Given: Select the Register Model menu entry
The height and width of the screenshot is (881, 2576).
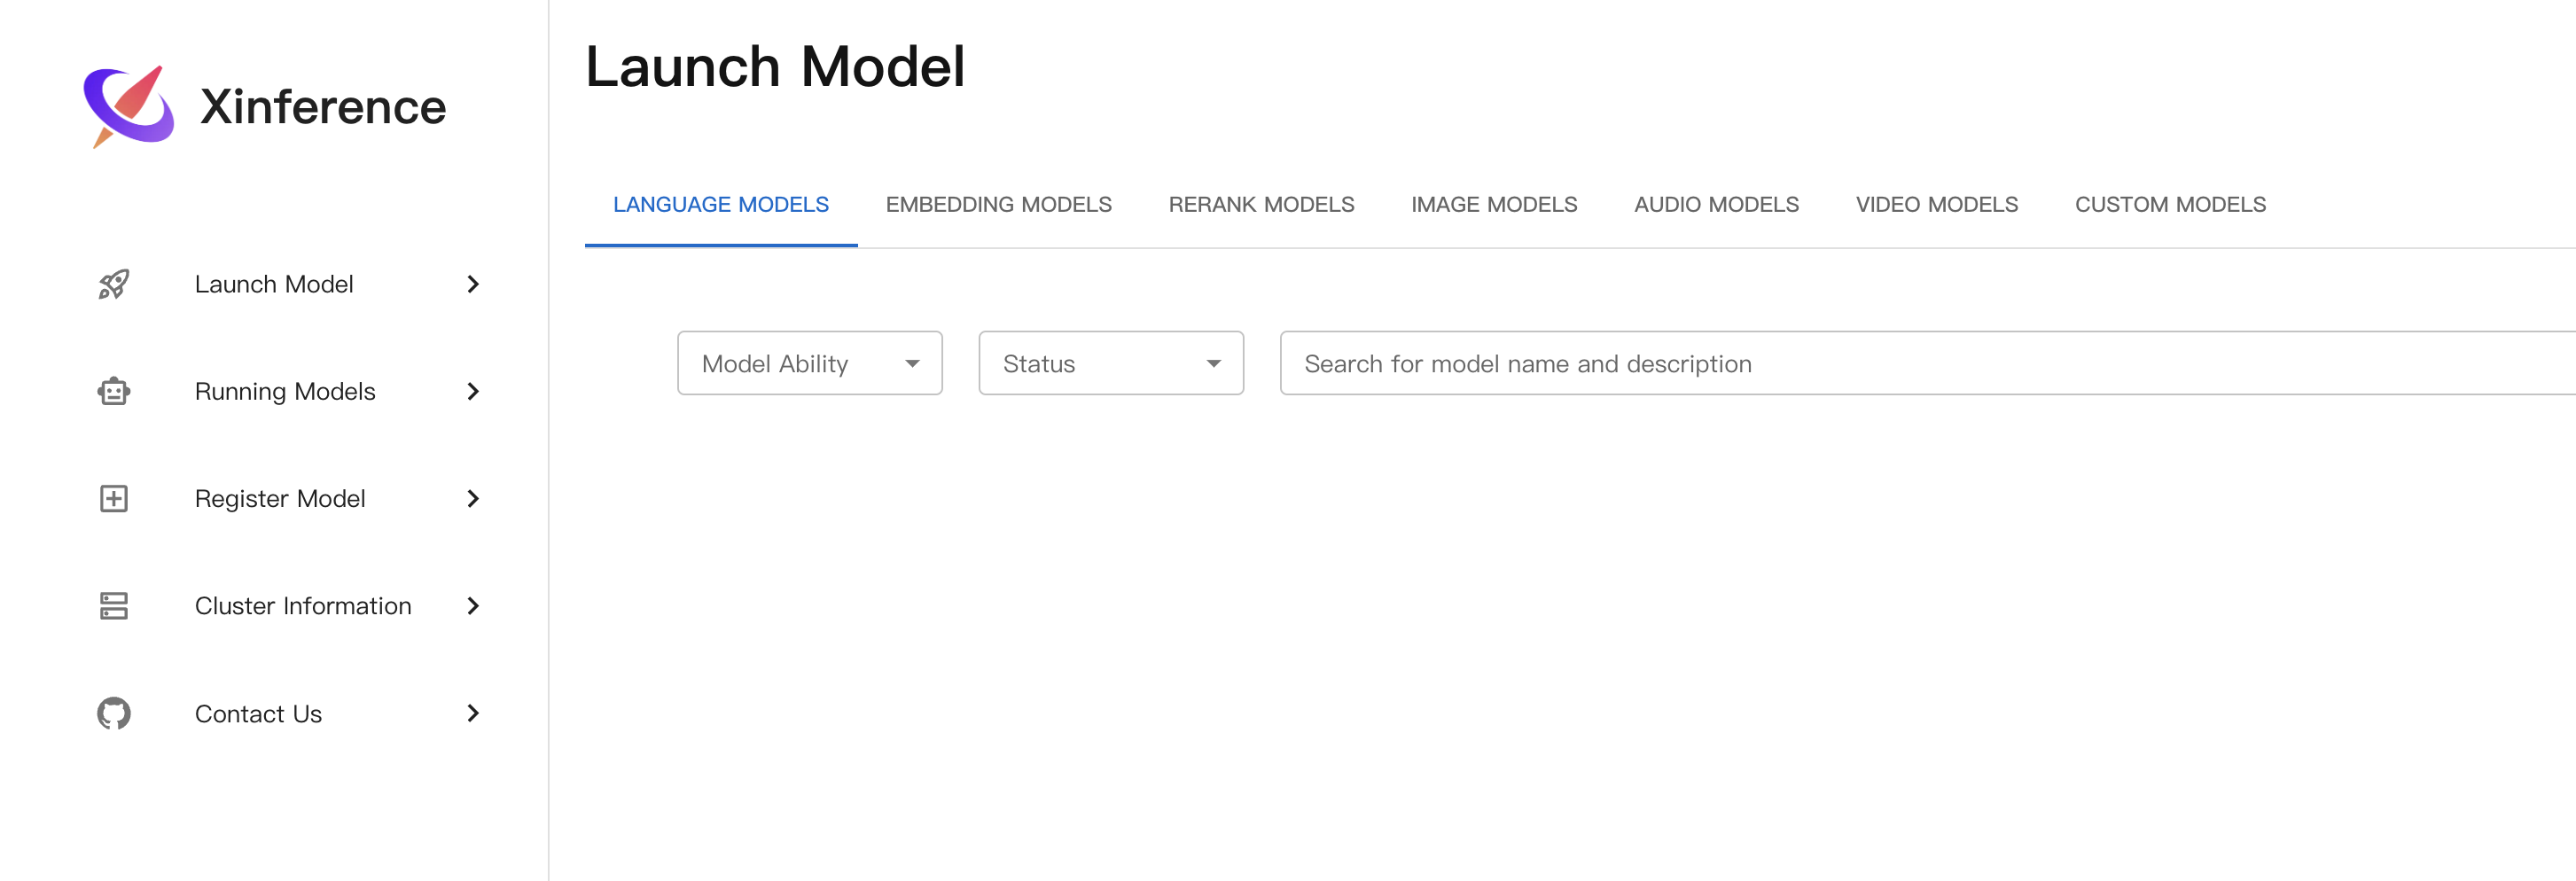Looking at the screenshot, I should (x=280, y=498).
